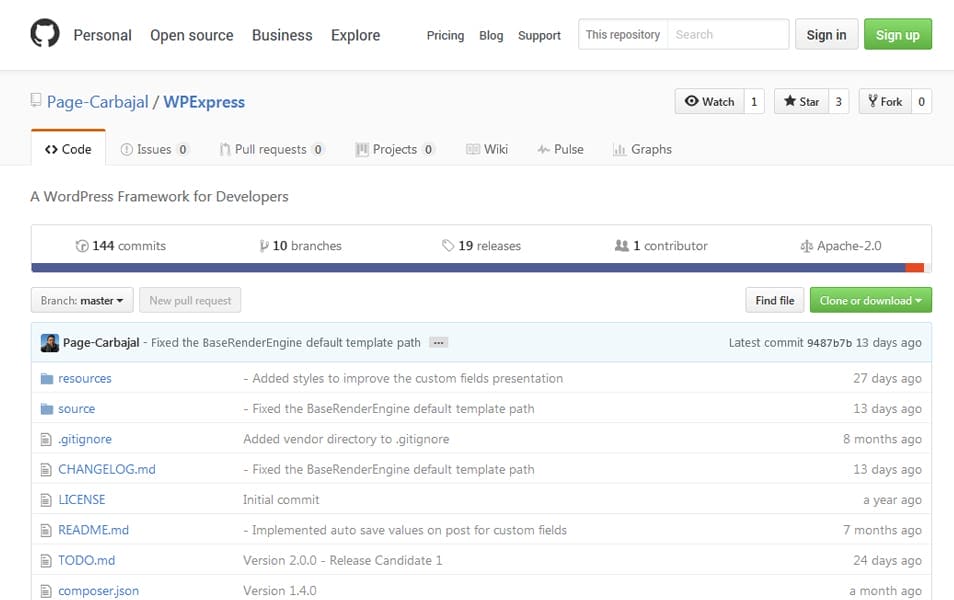Click the blue language bar segment
This screenshot has width=954, height=600.
tap(468, 268)
